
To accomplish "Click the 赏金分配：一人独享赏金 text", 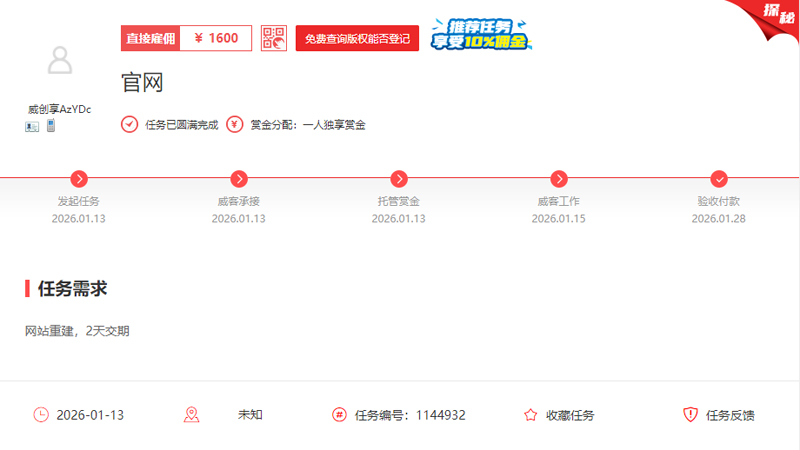I will tap(308, 125).
